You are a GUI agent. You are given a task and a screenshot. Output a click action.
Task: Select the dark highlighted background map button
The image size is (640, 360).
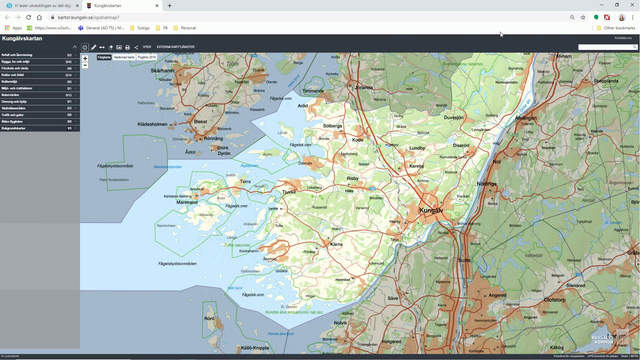(104, 58)
